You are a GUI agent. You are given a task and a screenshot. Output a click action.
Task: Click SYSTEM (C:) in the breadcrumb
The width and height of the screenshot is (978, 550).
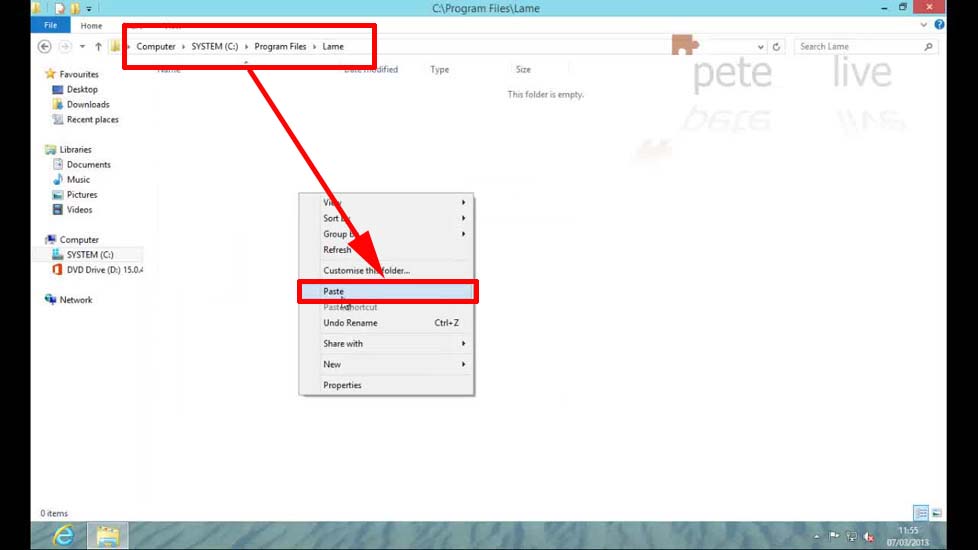tap(215, 46)
